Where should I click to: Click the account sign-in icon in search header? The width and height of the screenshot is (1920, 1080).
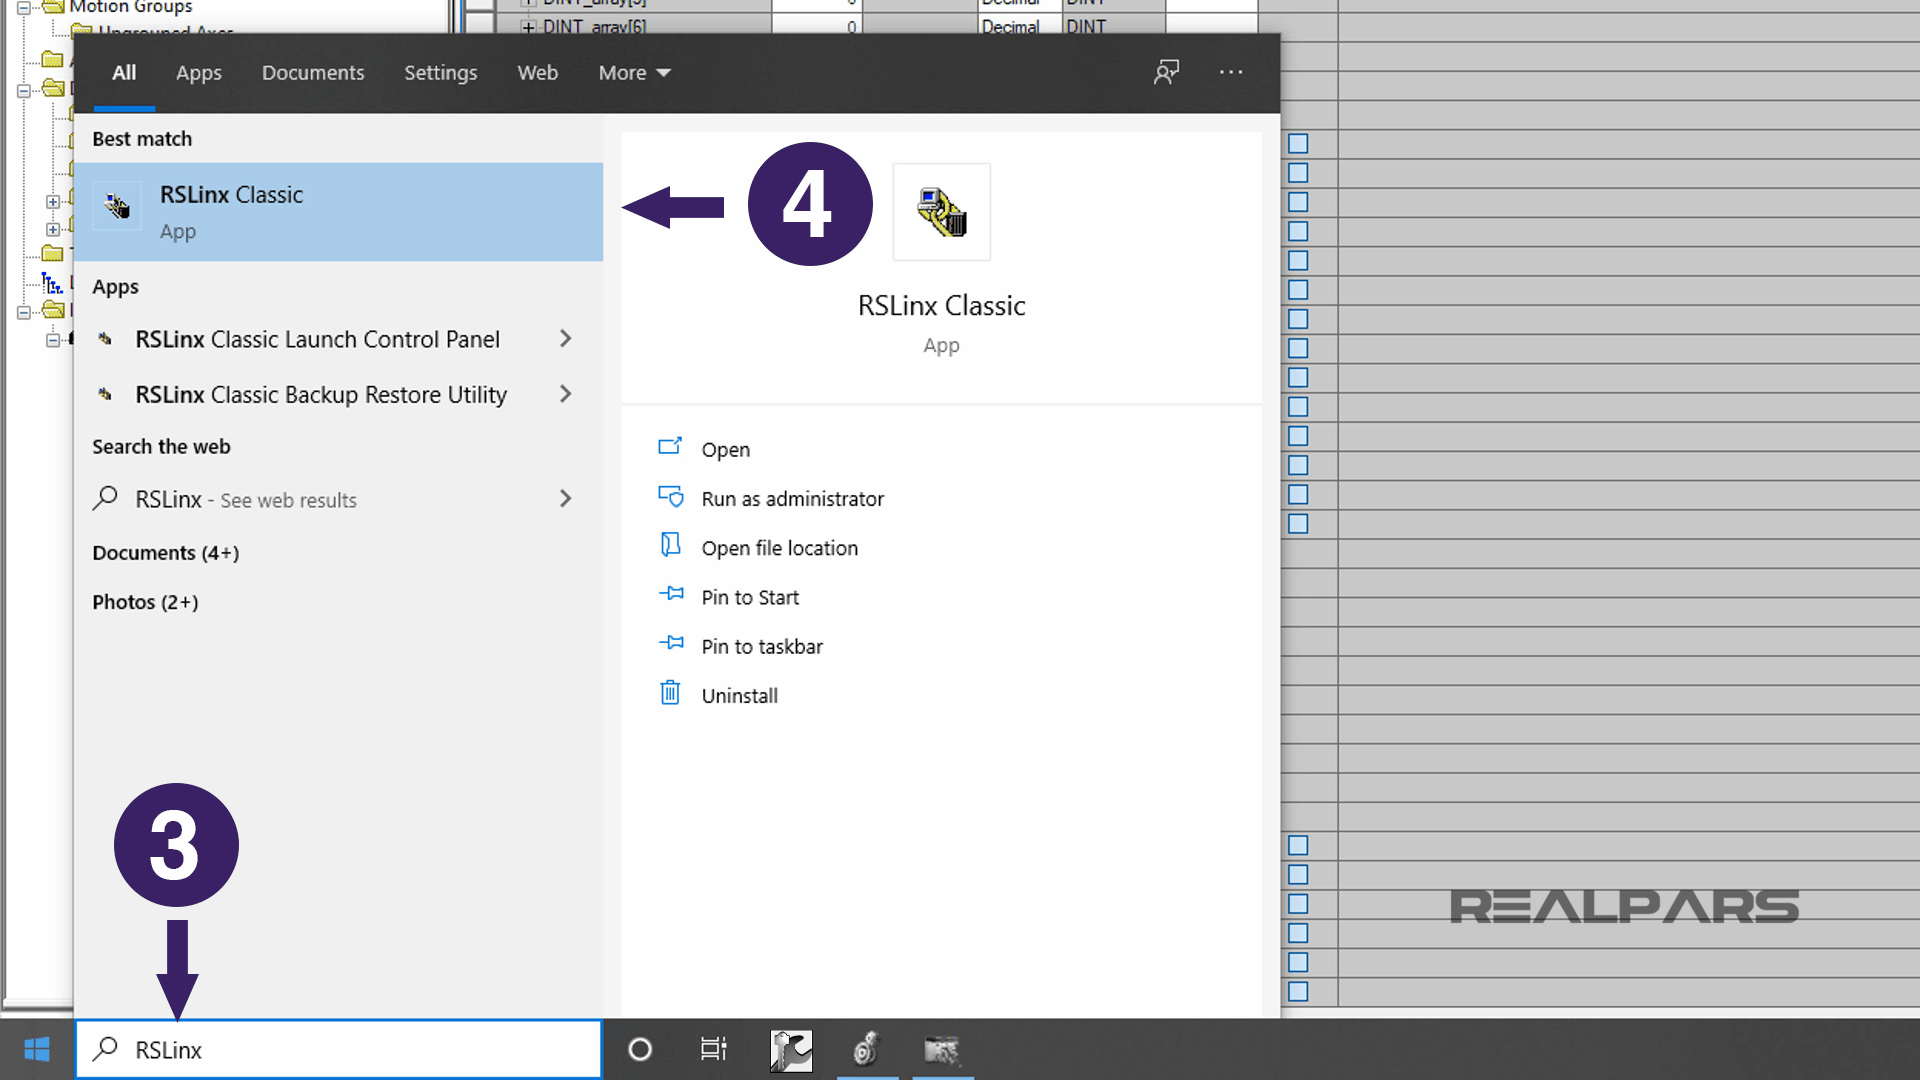tap(1166, 72)
